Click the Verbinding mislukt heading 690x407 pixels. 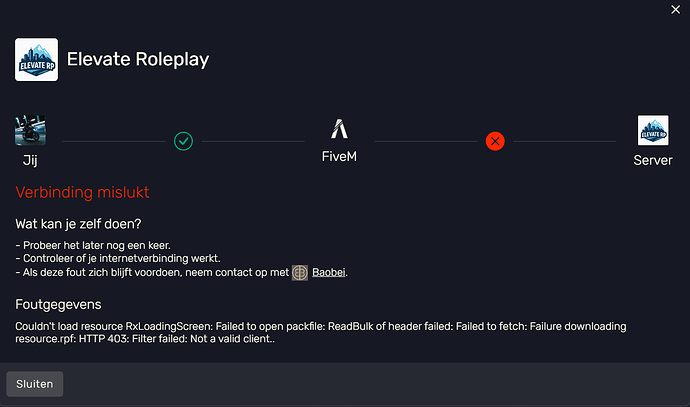click(82, 191)
